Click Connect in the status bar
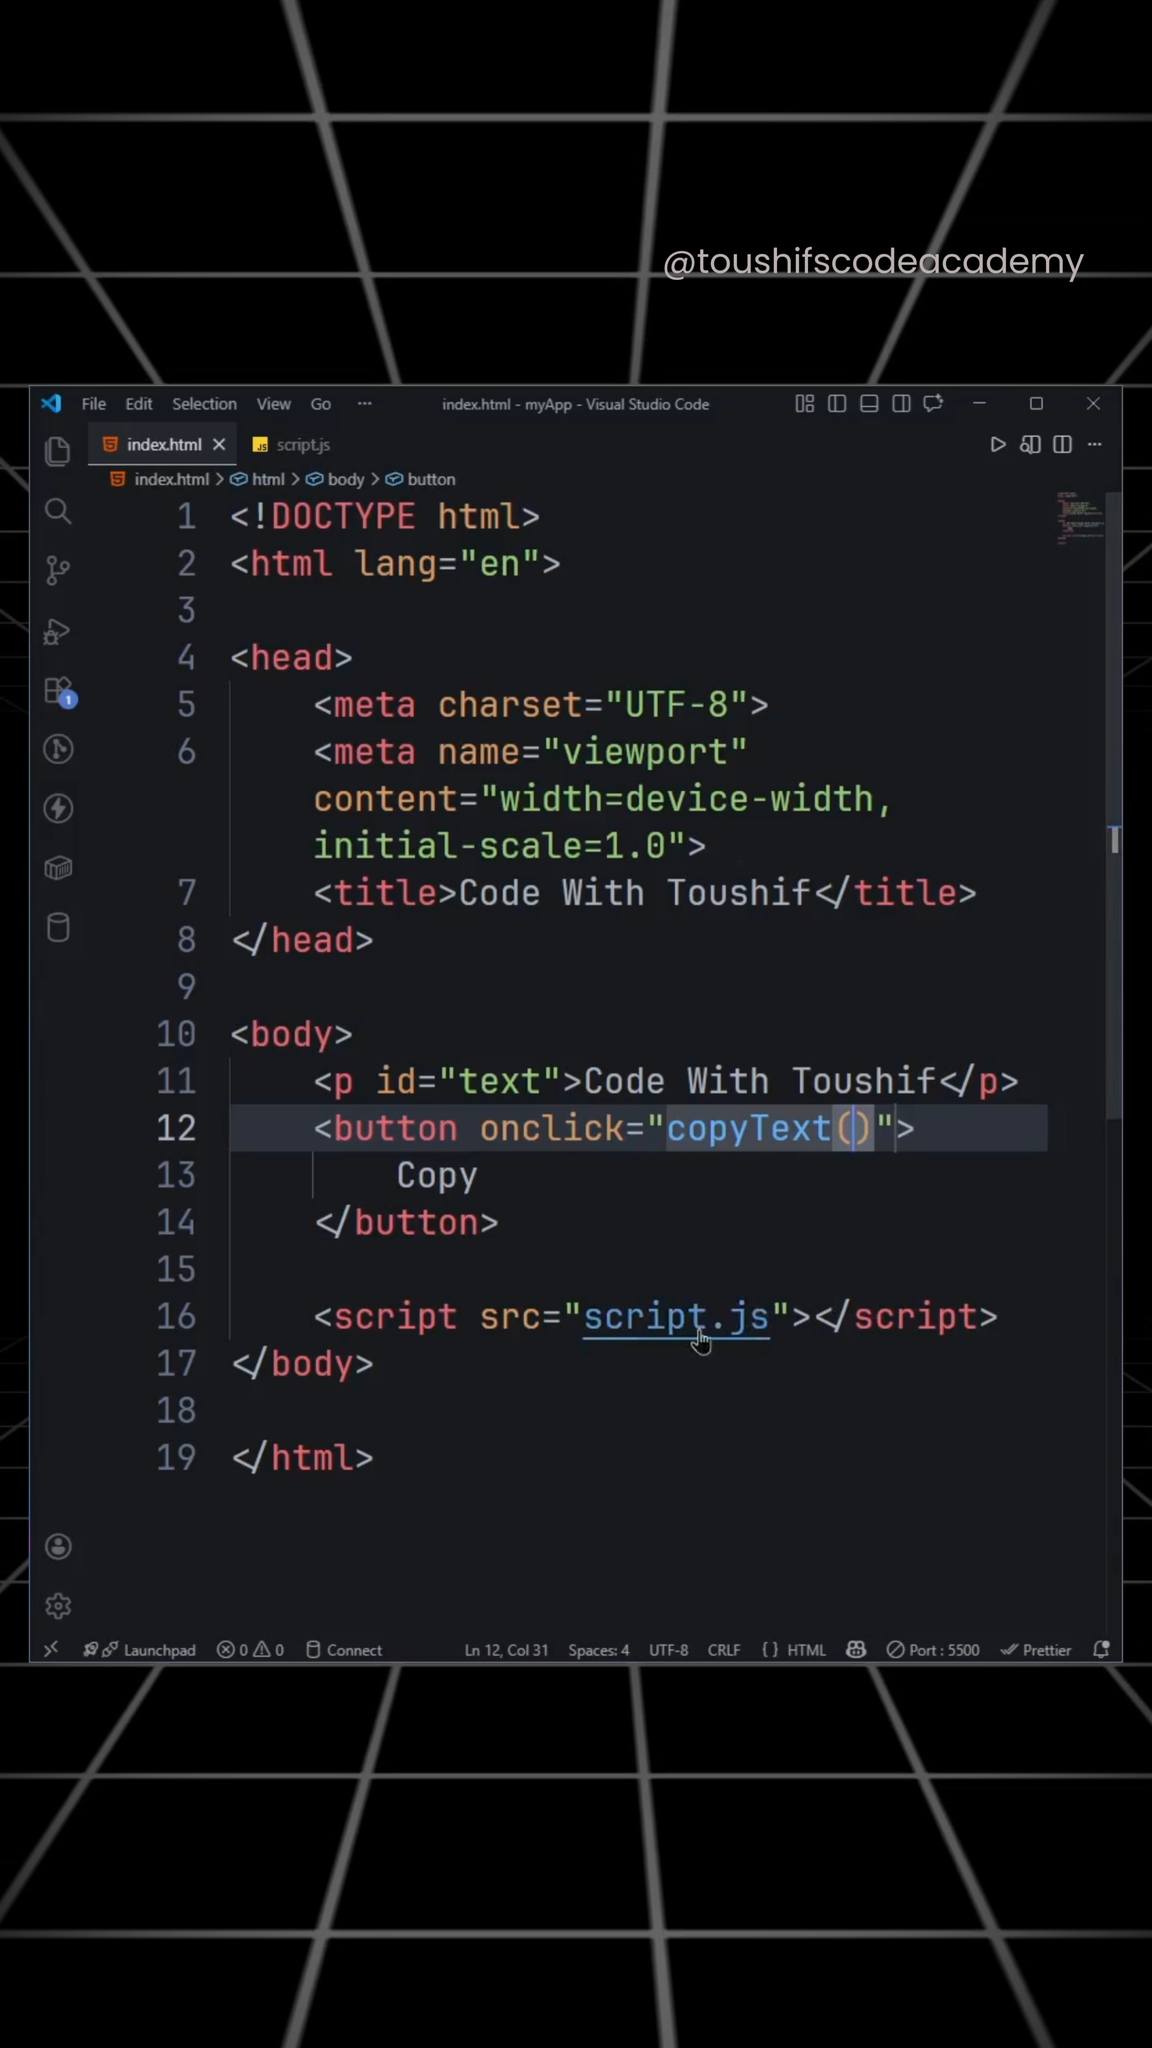 (x=344, y=1650)
